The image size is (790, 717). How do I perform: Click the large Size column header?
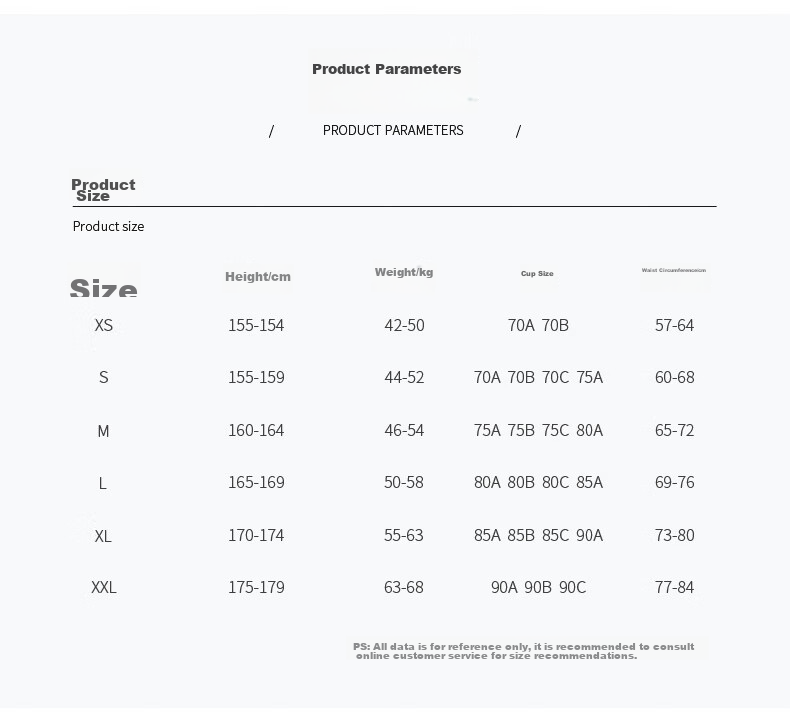[103, 288]
